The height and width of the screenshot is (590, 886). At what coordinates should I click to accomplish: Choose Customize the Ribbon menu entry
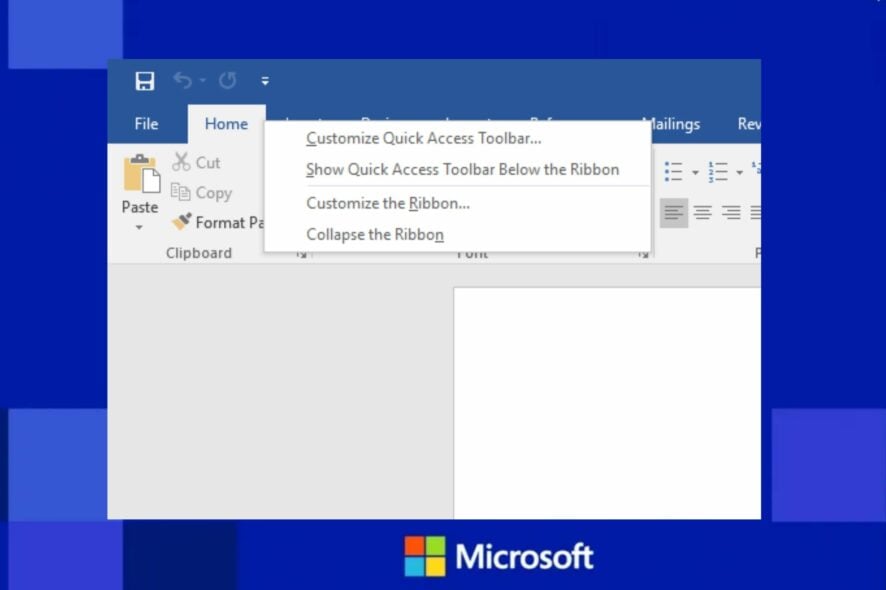click(457, 203)
